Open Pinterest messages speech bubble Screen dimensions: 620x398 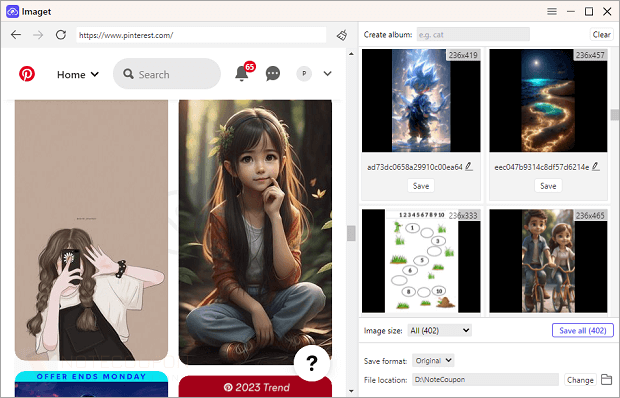[x=273, y=74]
